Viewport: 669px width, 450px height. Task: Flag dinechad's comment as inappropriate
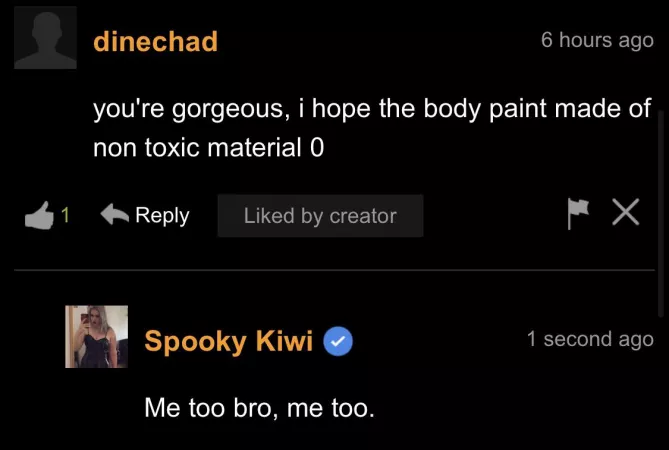579,214
